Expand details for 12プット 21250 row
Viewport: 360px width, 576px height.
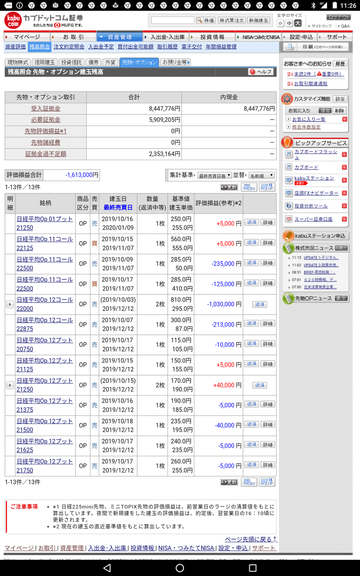[x=10, y=385]
